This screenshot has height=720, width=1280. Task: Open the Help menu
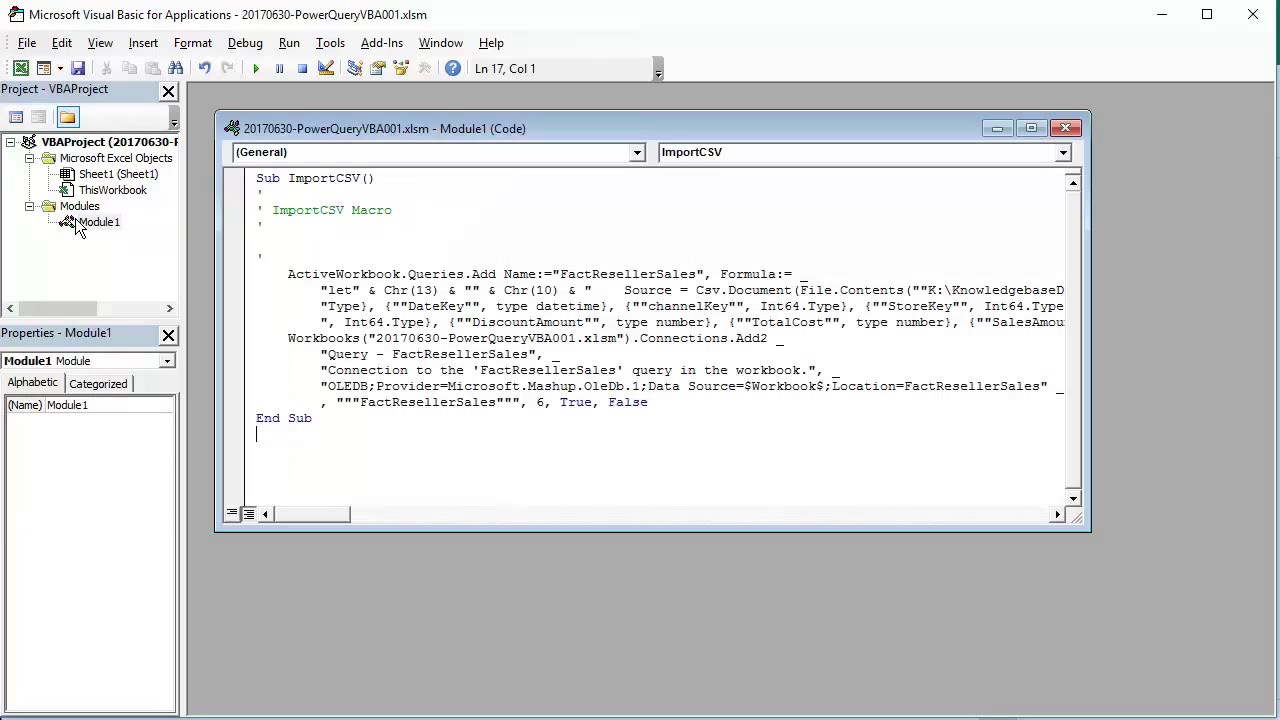pos(491,43)
